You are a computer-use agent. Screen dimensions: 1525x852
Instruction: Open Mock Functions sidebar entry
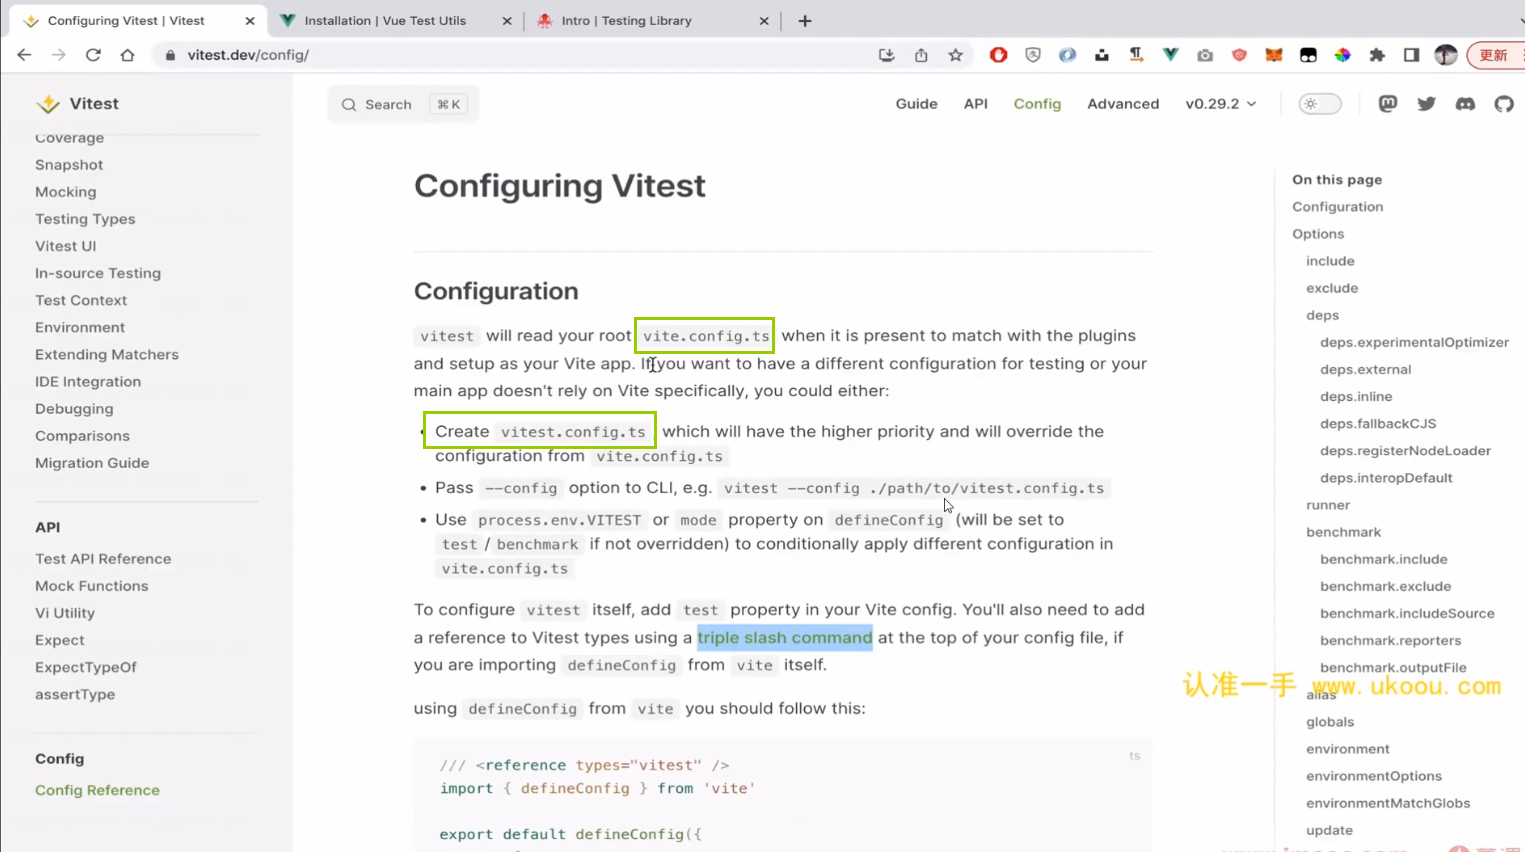(92, 586)
